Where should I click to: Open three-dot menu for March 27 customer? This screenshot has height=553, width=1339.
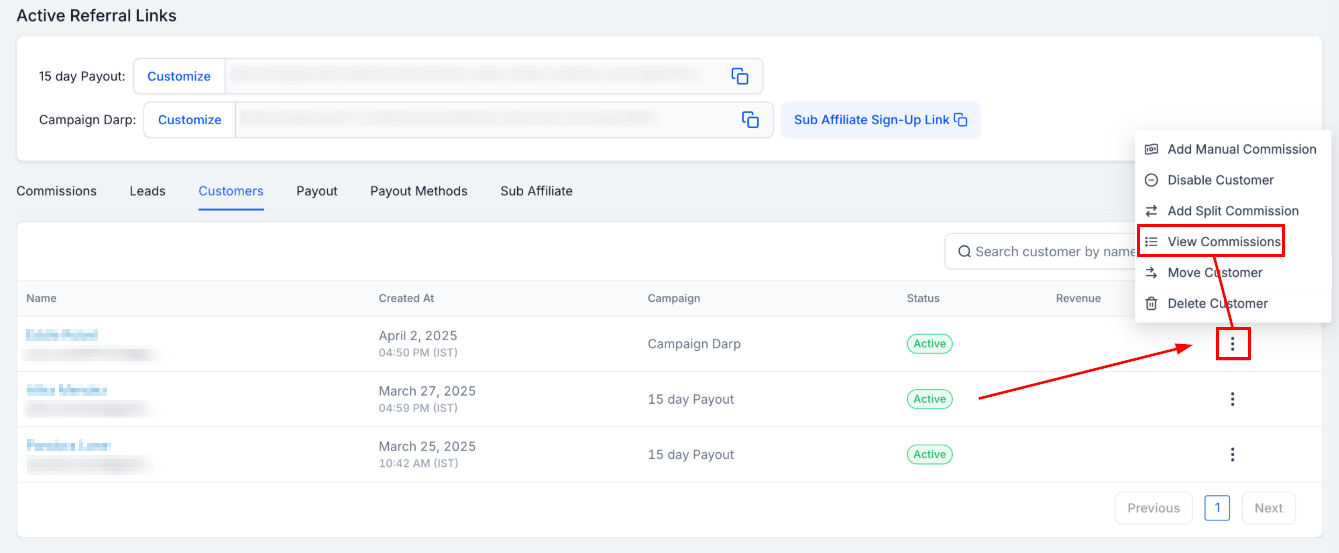pos(1232,399)
